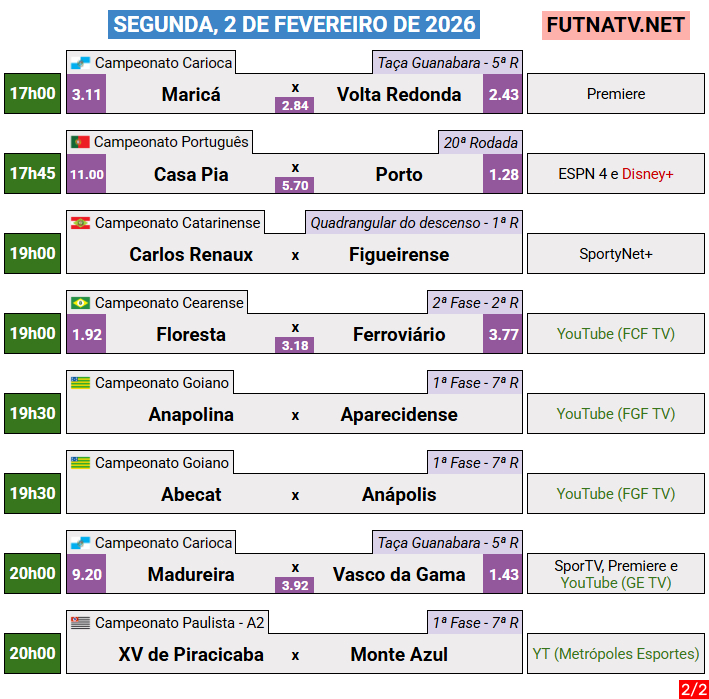
Task: Open the YouTube (FCF TV) stream link
Action: (x=616, y=334)
